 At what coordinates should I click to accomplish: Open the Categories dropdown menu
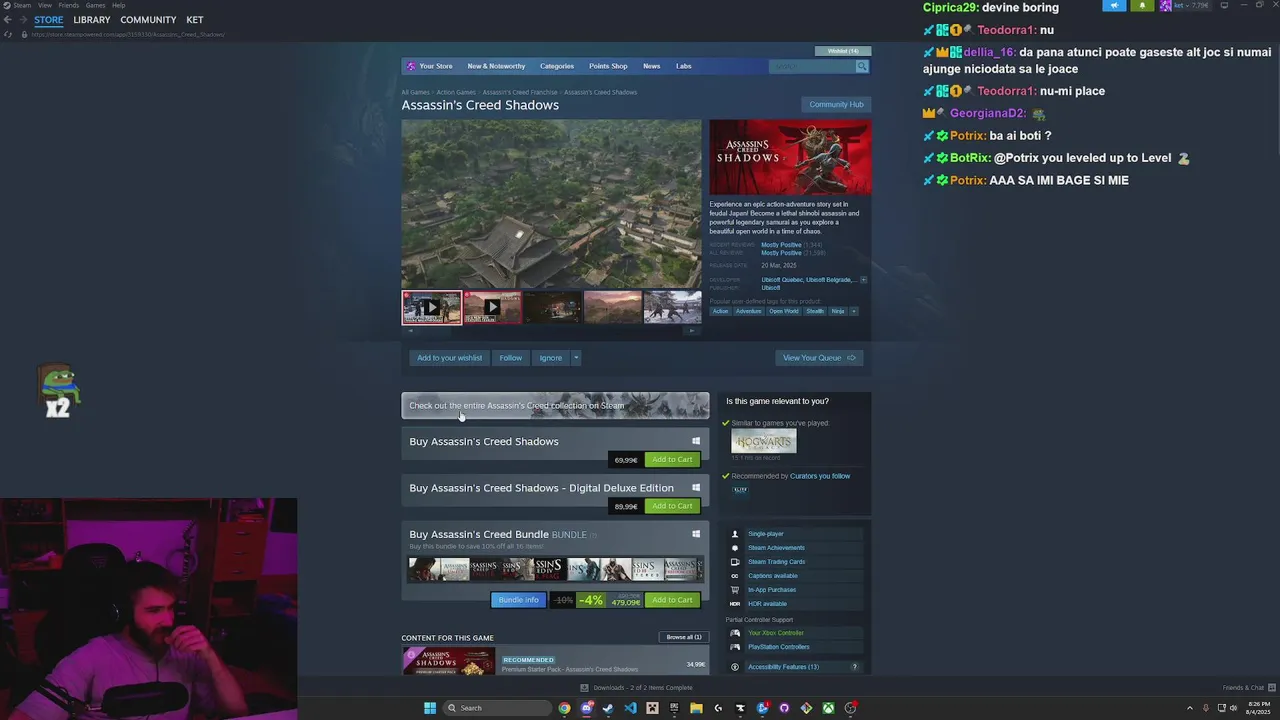557,66
